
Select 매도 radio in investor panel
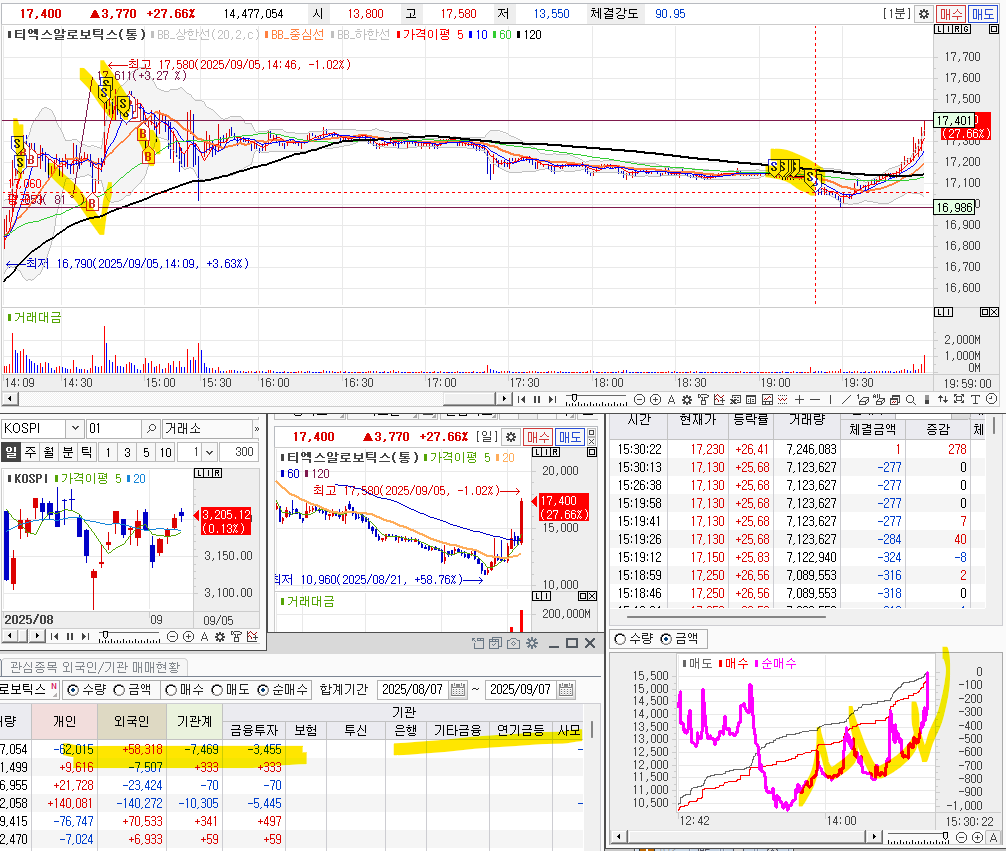[217, 691]
